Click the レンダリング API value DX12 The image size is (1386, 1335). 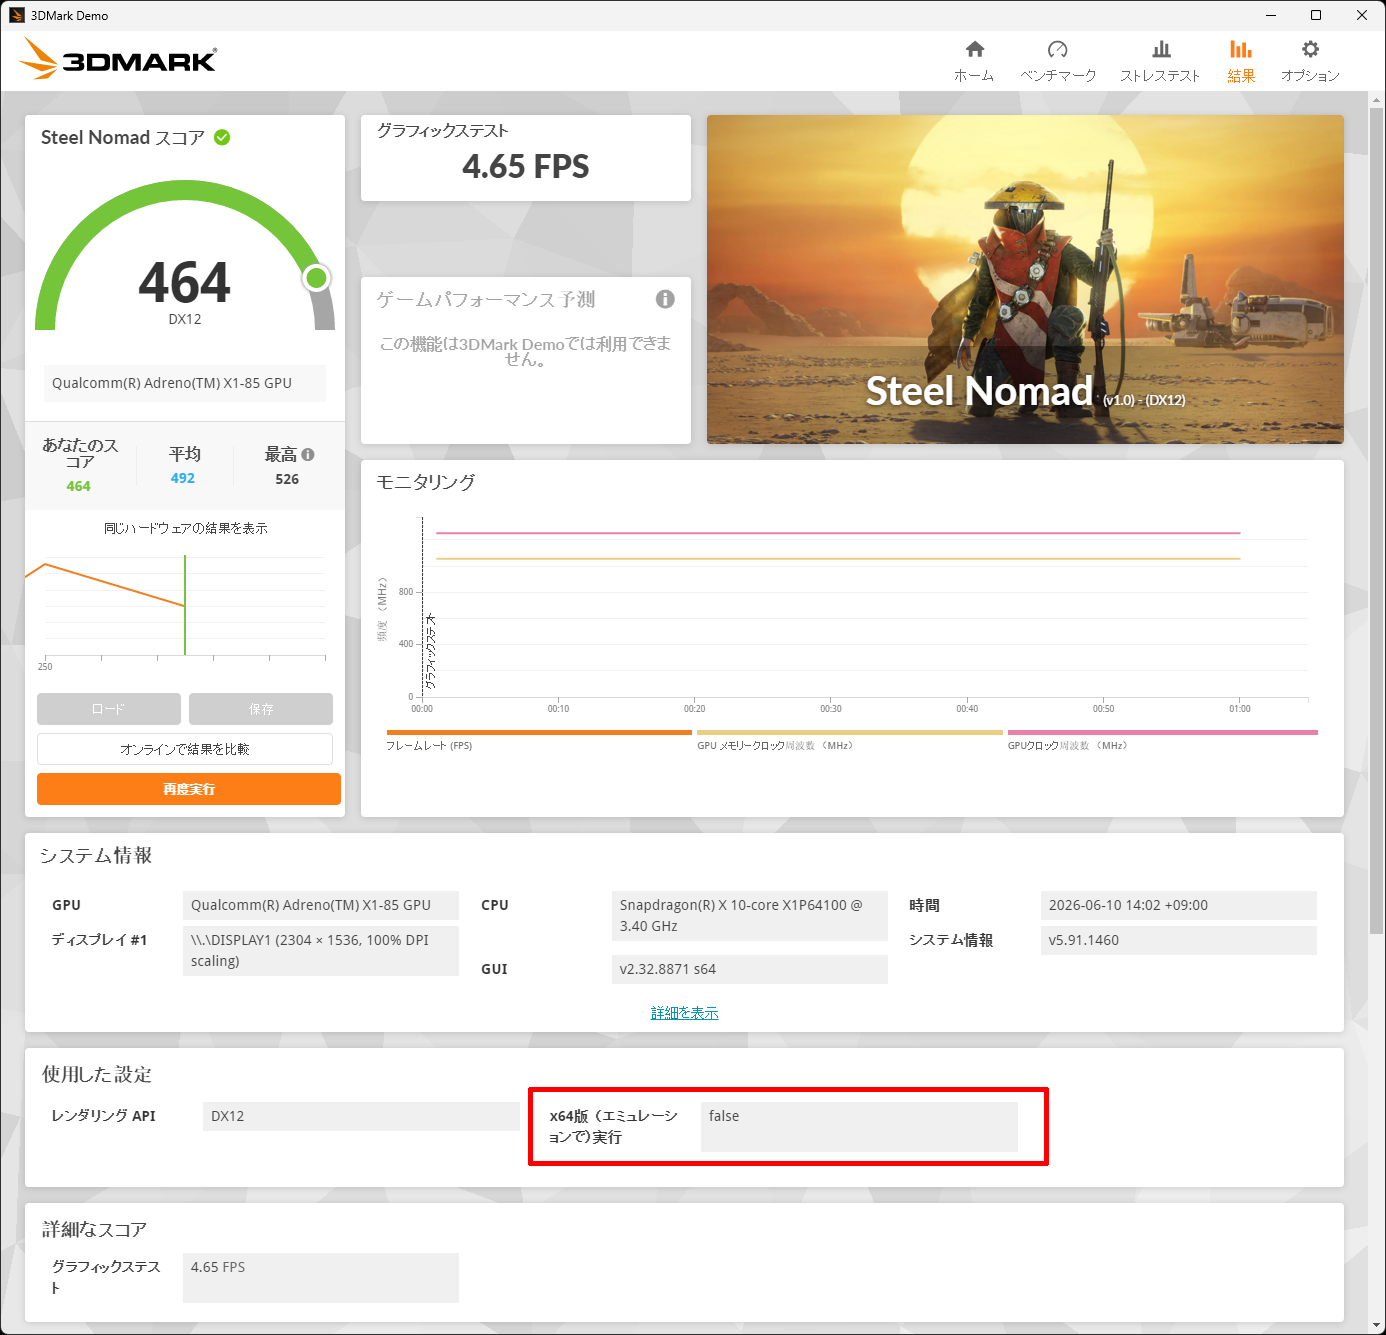point(361,1116)
